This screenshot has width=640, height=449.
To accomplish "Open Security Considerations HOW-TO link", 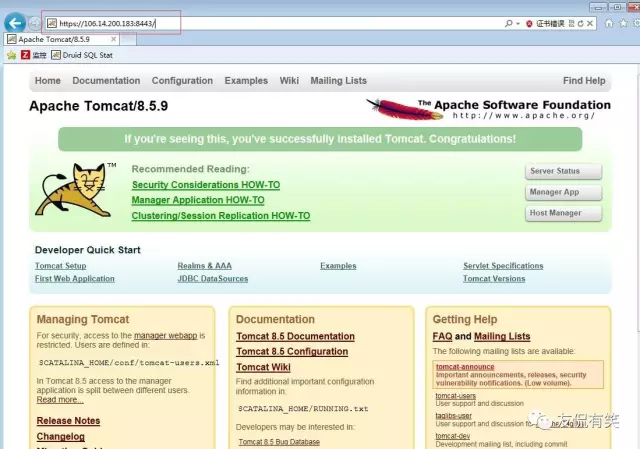I will pyautogui.click(x=206, y=185).
